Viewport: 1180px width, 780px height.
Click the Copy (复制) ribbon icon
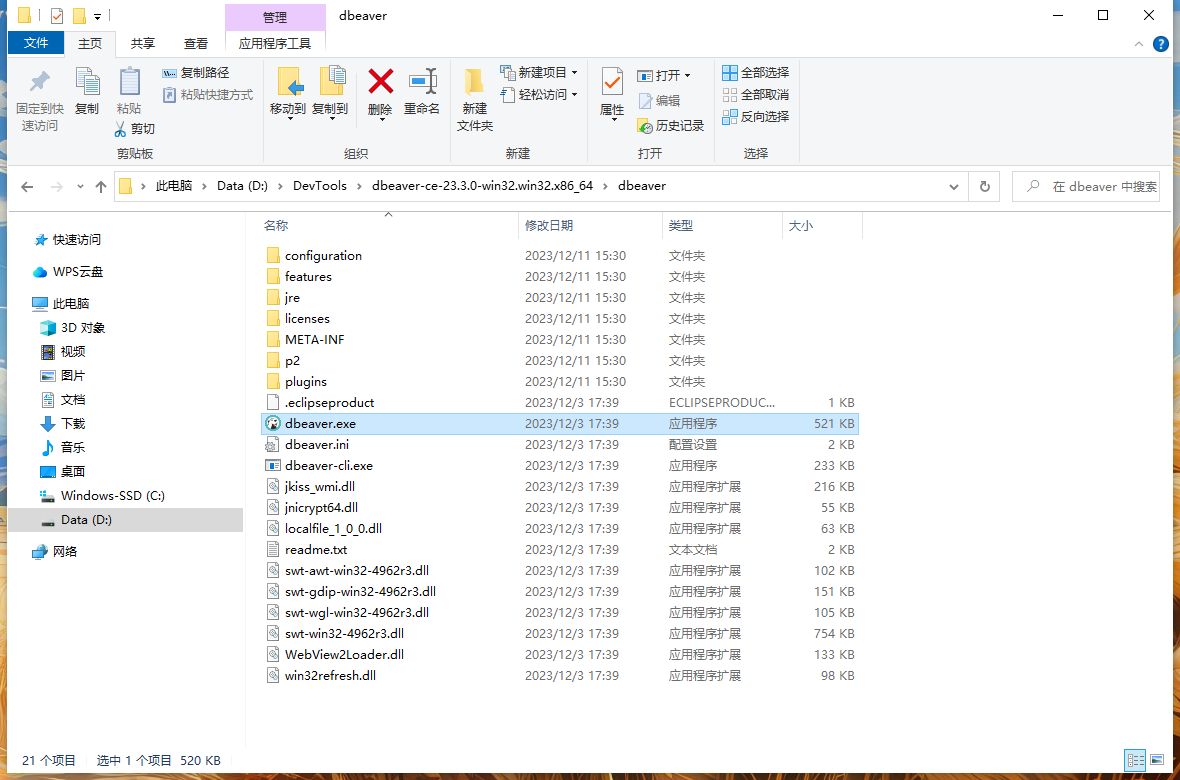click(x=87, y=81)
